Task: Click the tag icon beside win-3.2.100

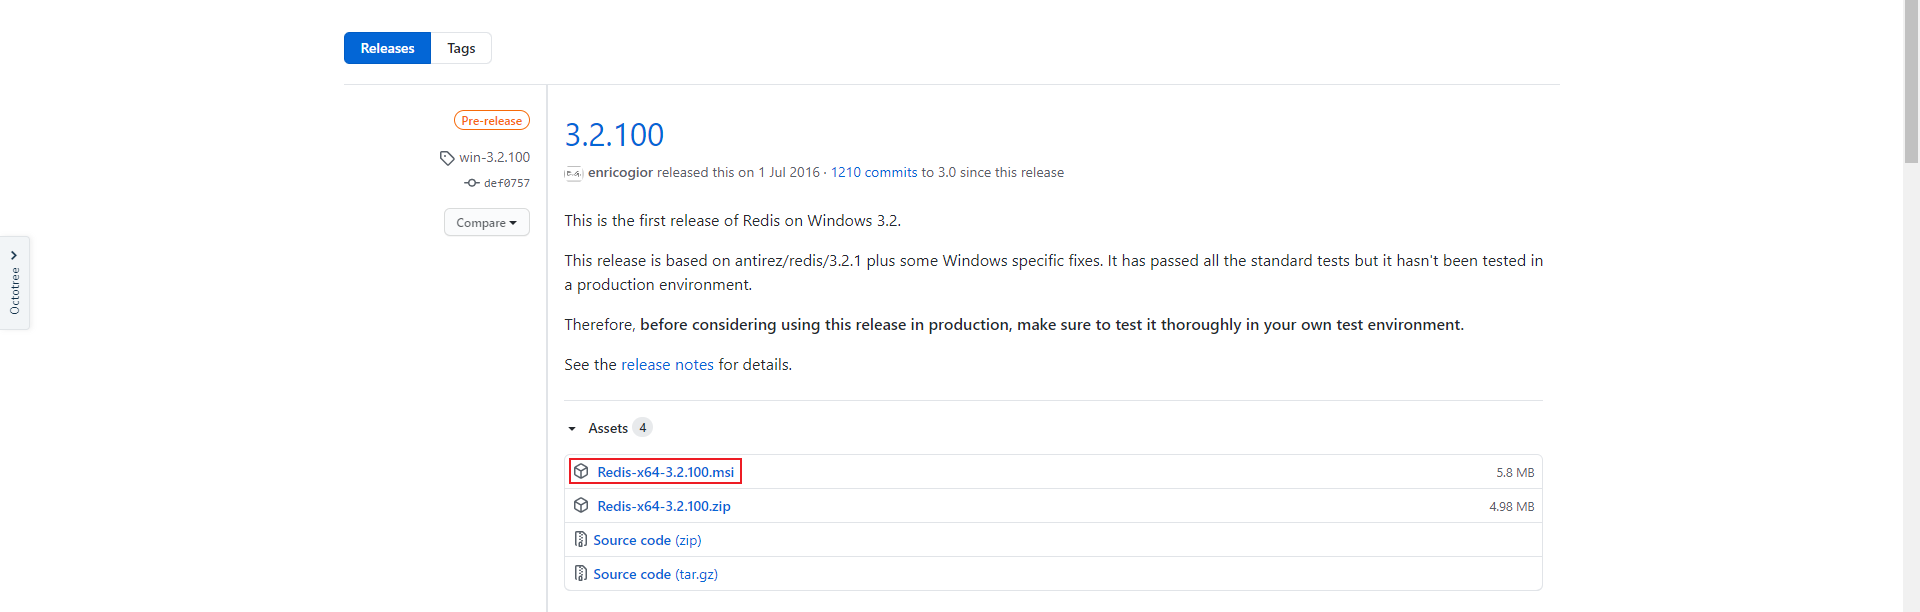Action: click(447, 158)
